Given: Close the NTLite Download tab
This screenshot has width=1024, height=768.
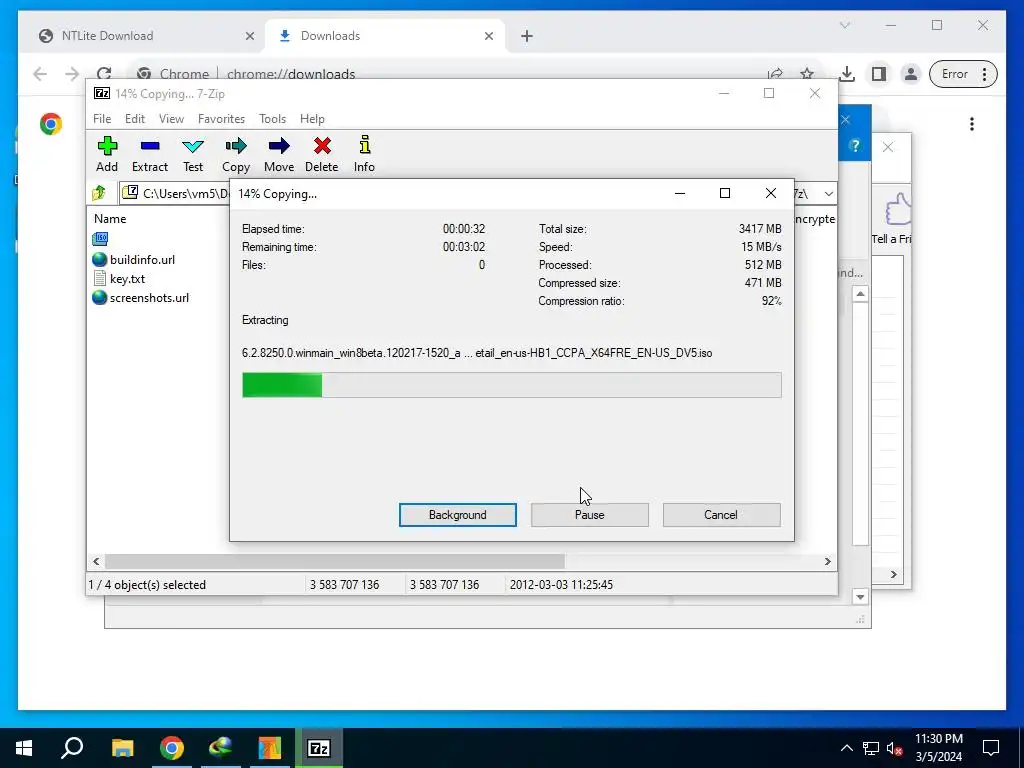Looking at the screenshot, I should click(249, 36).
